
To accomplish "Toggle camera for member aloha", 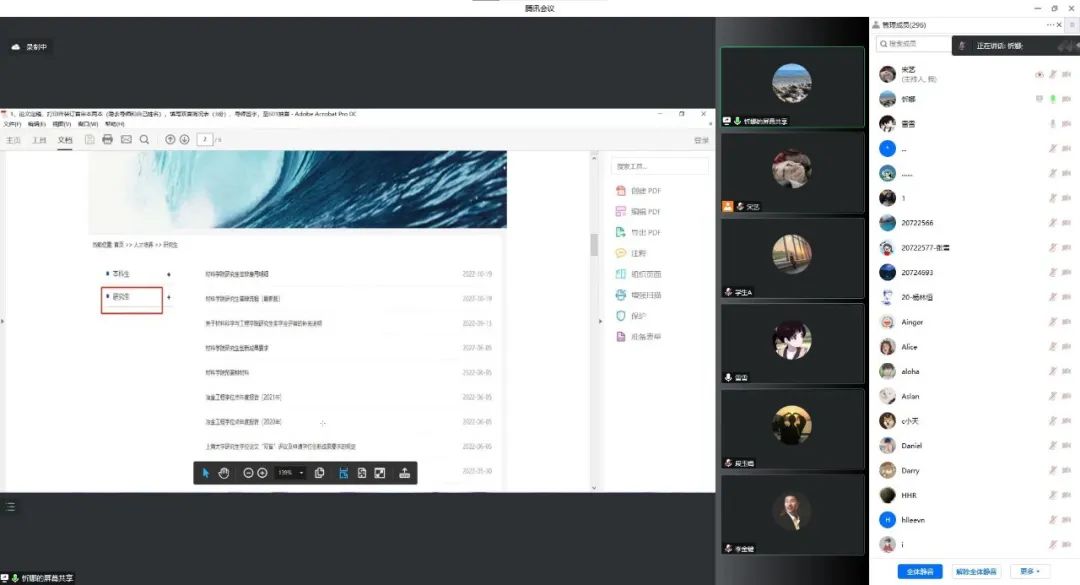I will point(1066,372).
